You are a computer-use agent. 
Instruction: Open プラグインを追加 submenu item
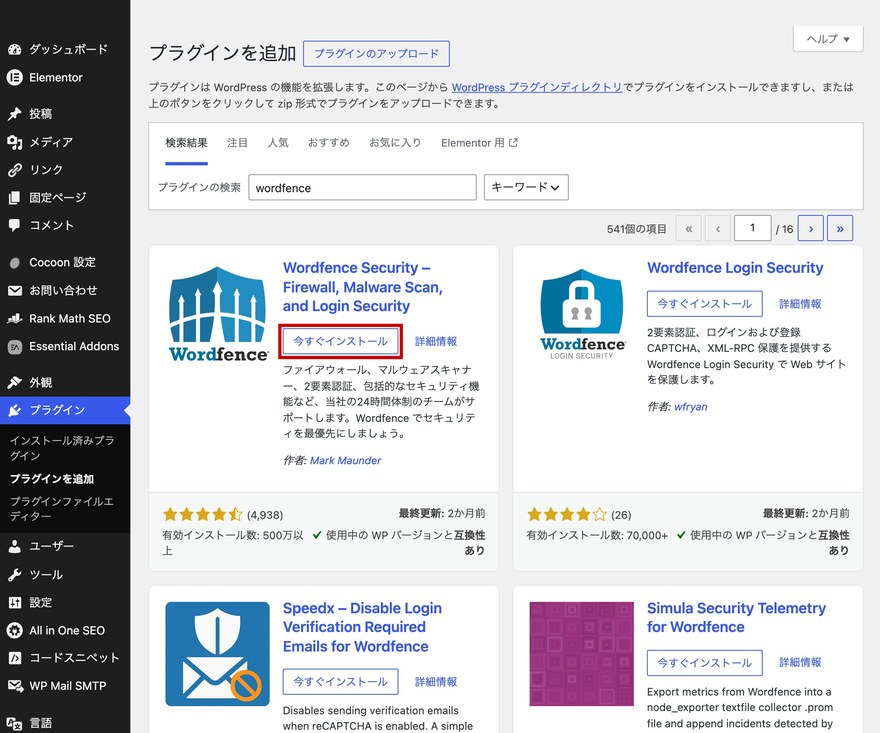(52, 479)
